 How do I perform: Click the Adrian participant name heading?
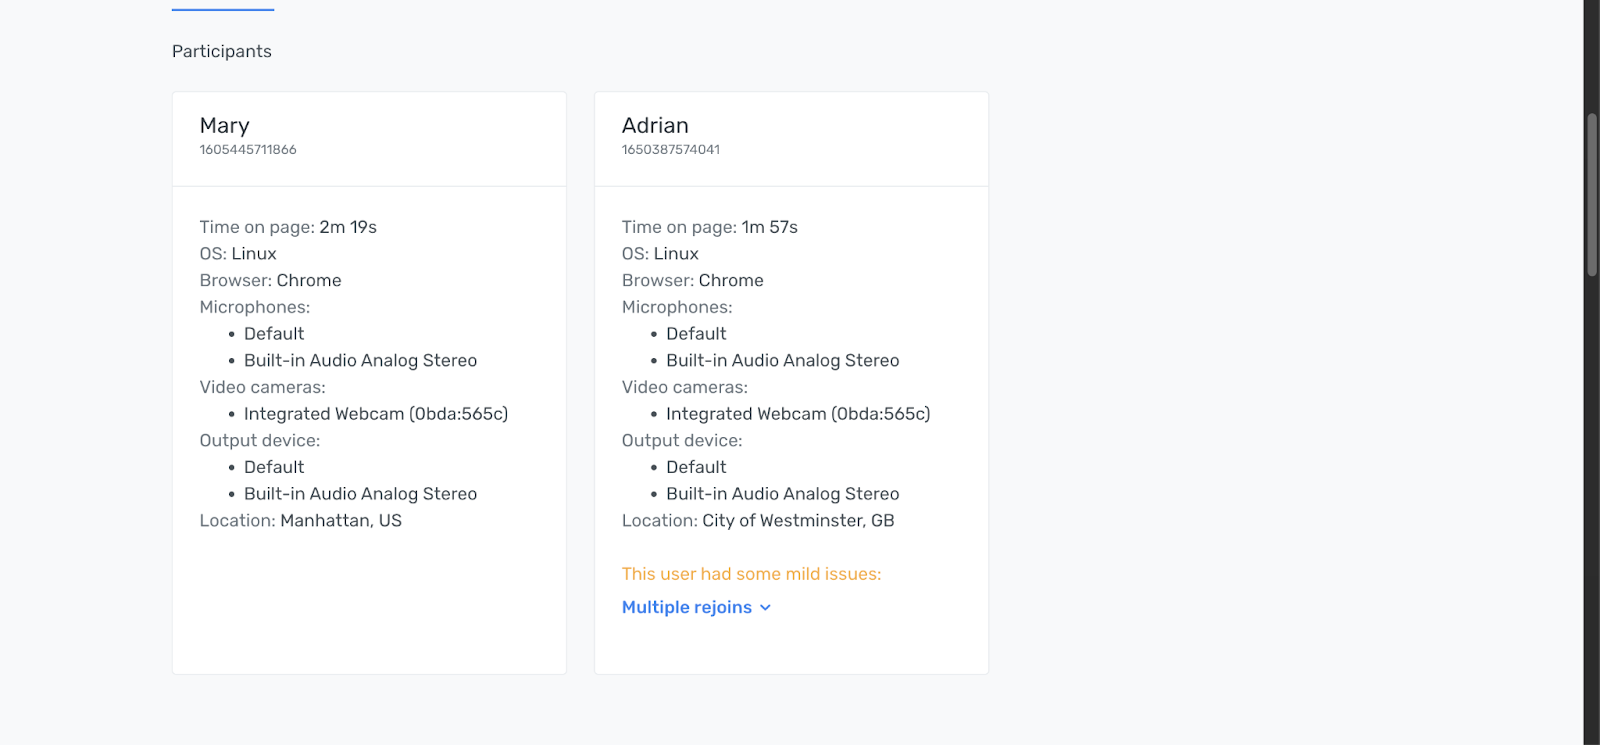point(655,125)
